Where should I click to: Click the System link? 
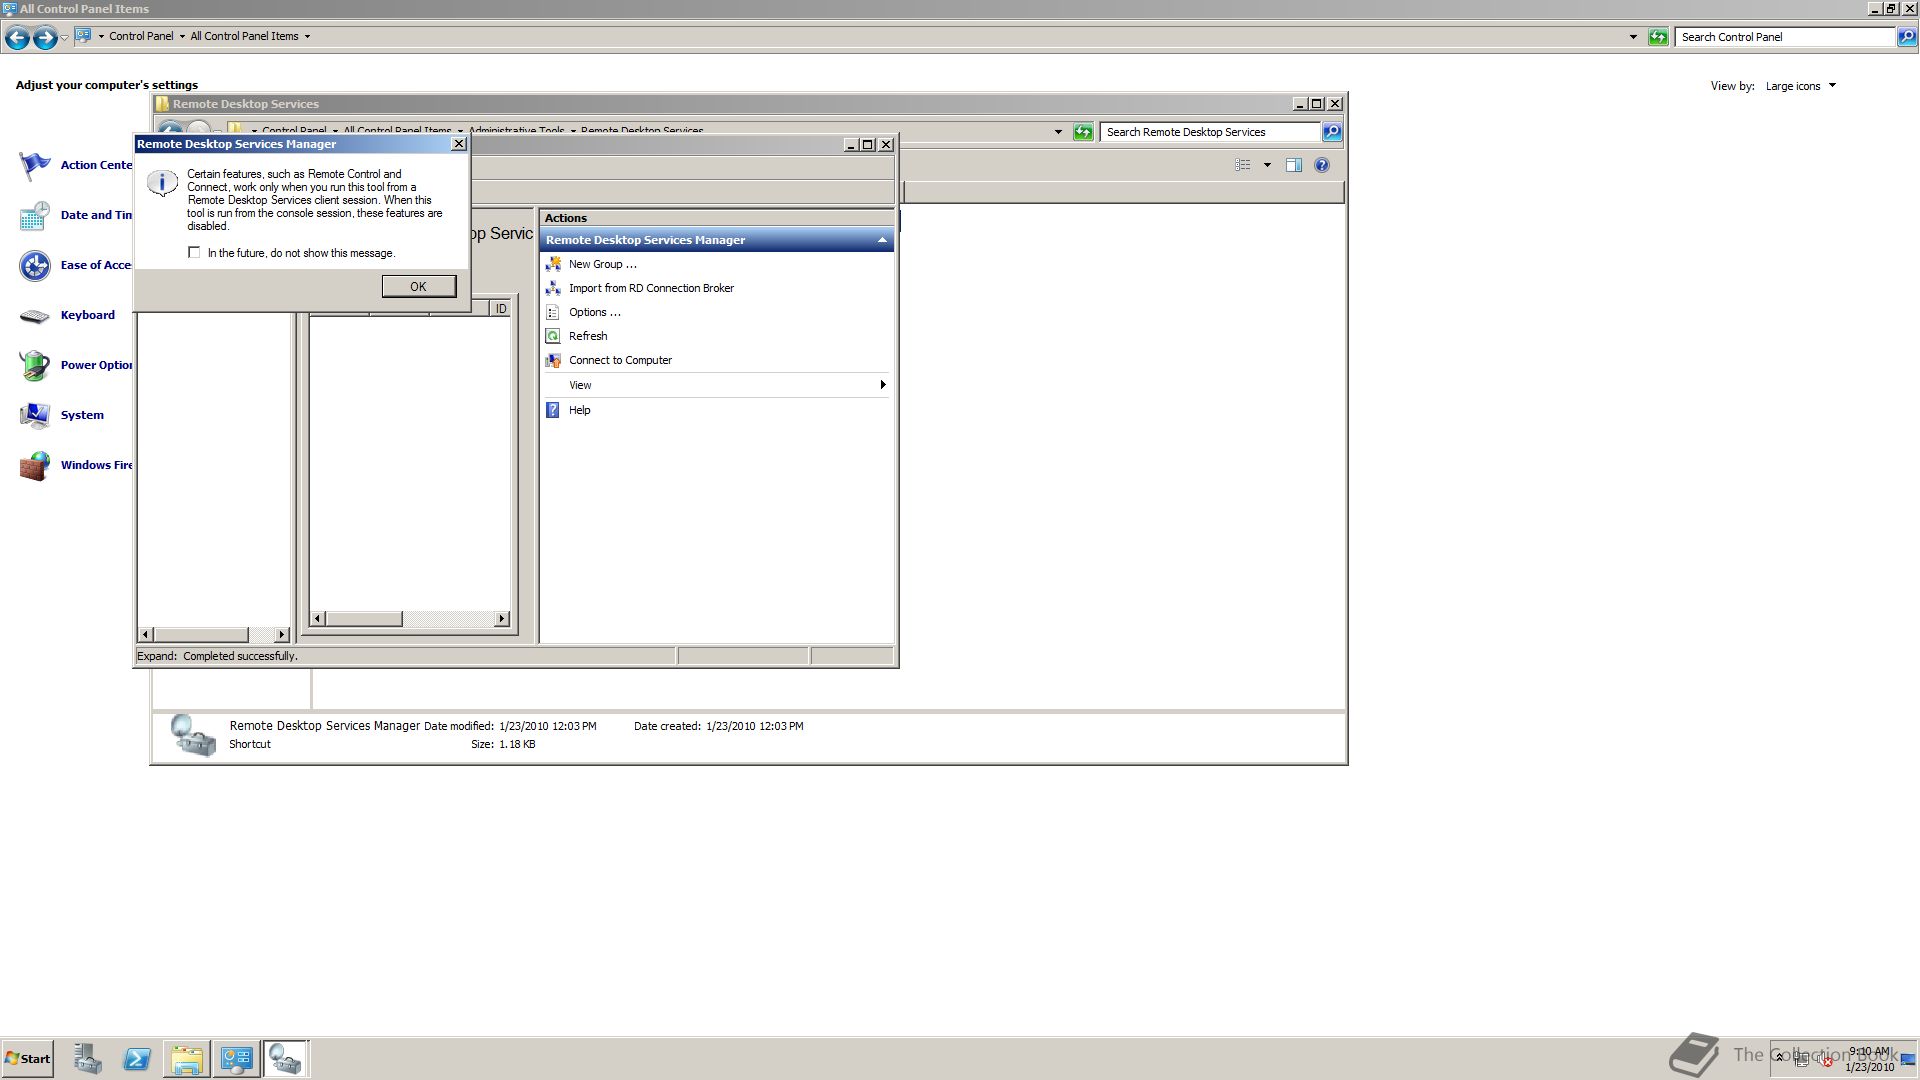pos(82,415)
